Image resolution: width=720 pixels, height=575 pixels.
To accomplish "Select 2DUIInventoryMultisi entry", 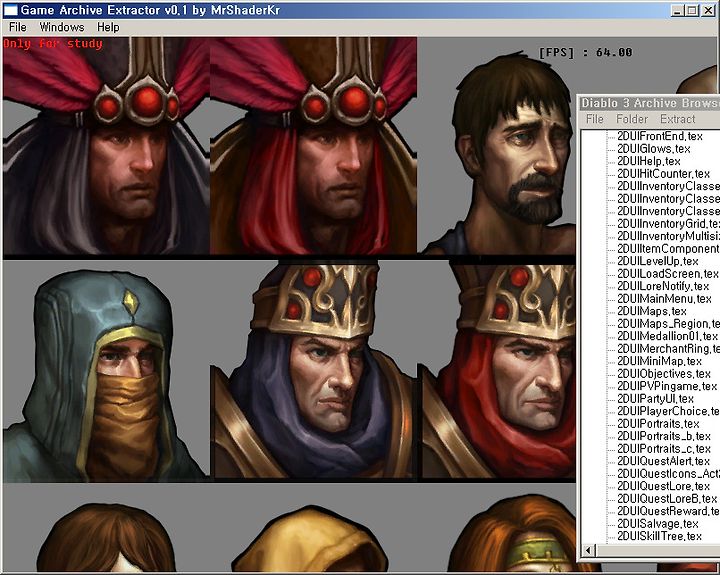I will pos(668,236).
